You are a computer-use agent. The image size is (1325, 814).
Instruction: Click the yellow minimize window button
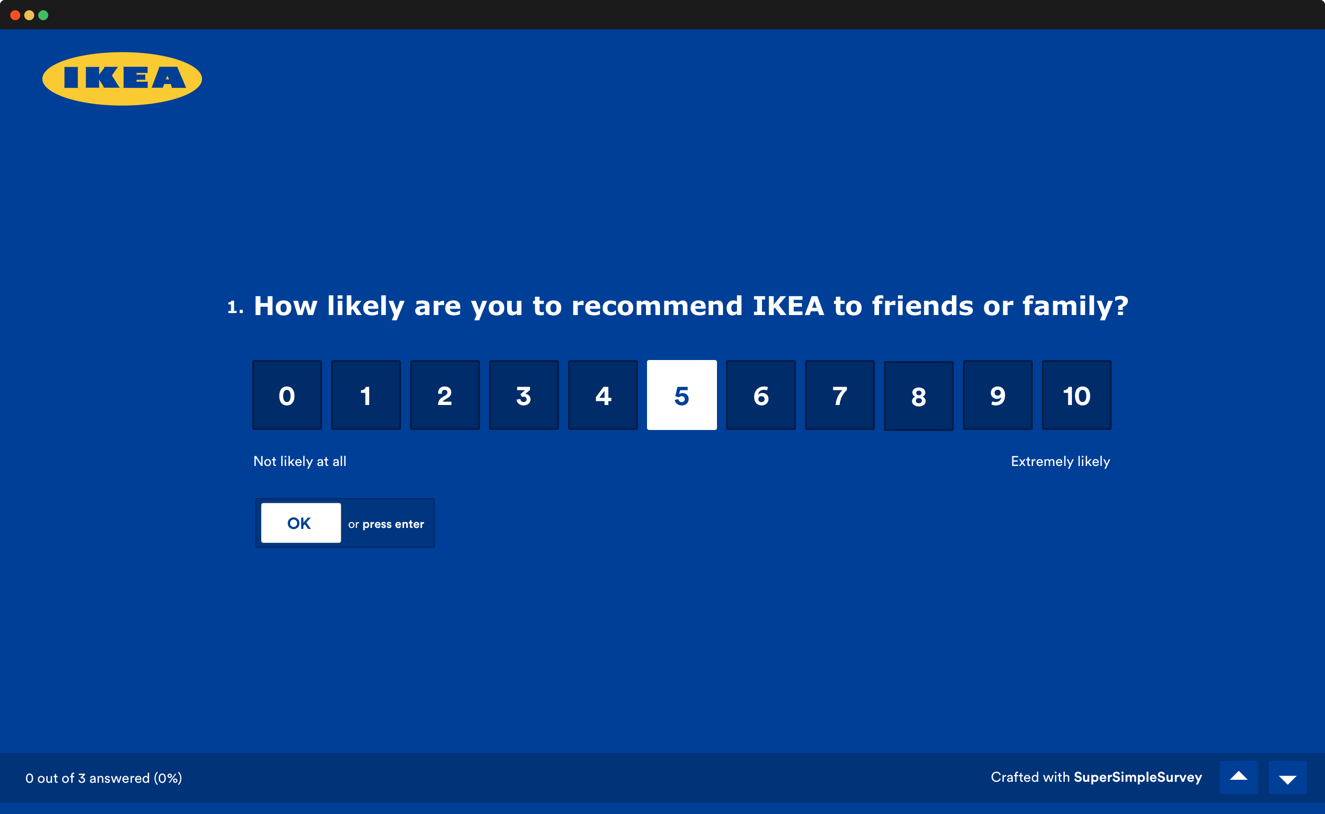tap(29, 15)
